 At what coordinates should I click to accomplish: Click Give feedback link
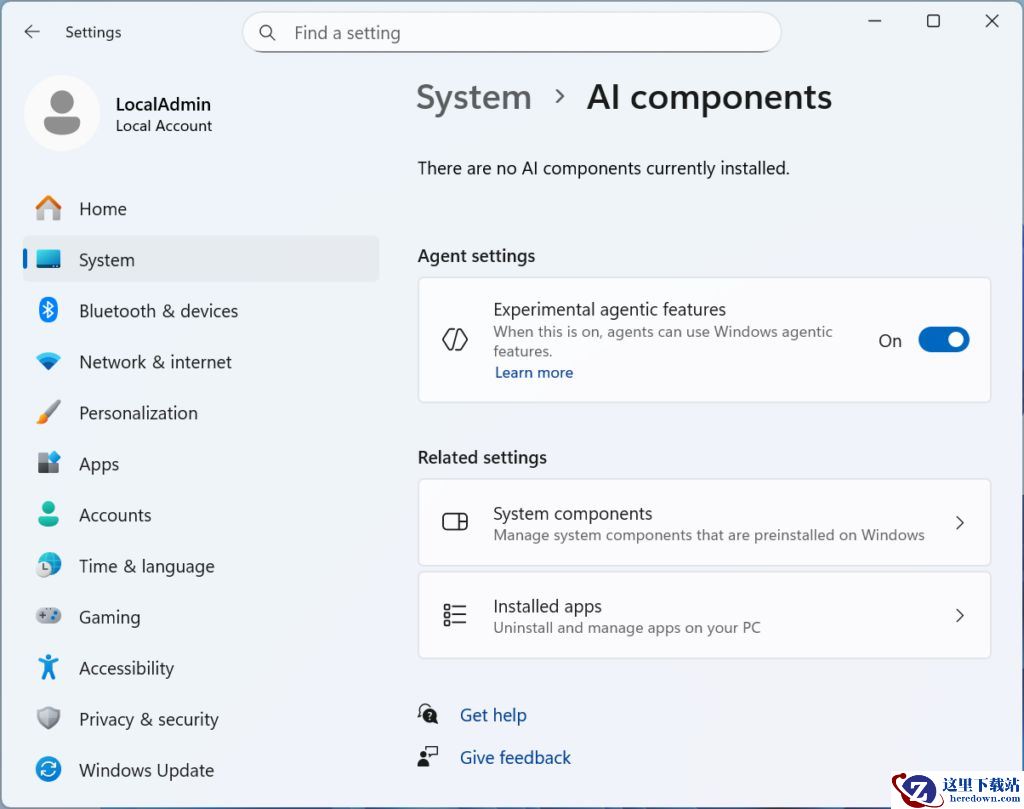point(515,758)
